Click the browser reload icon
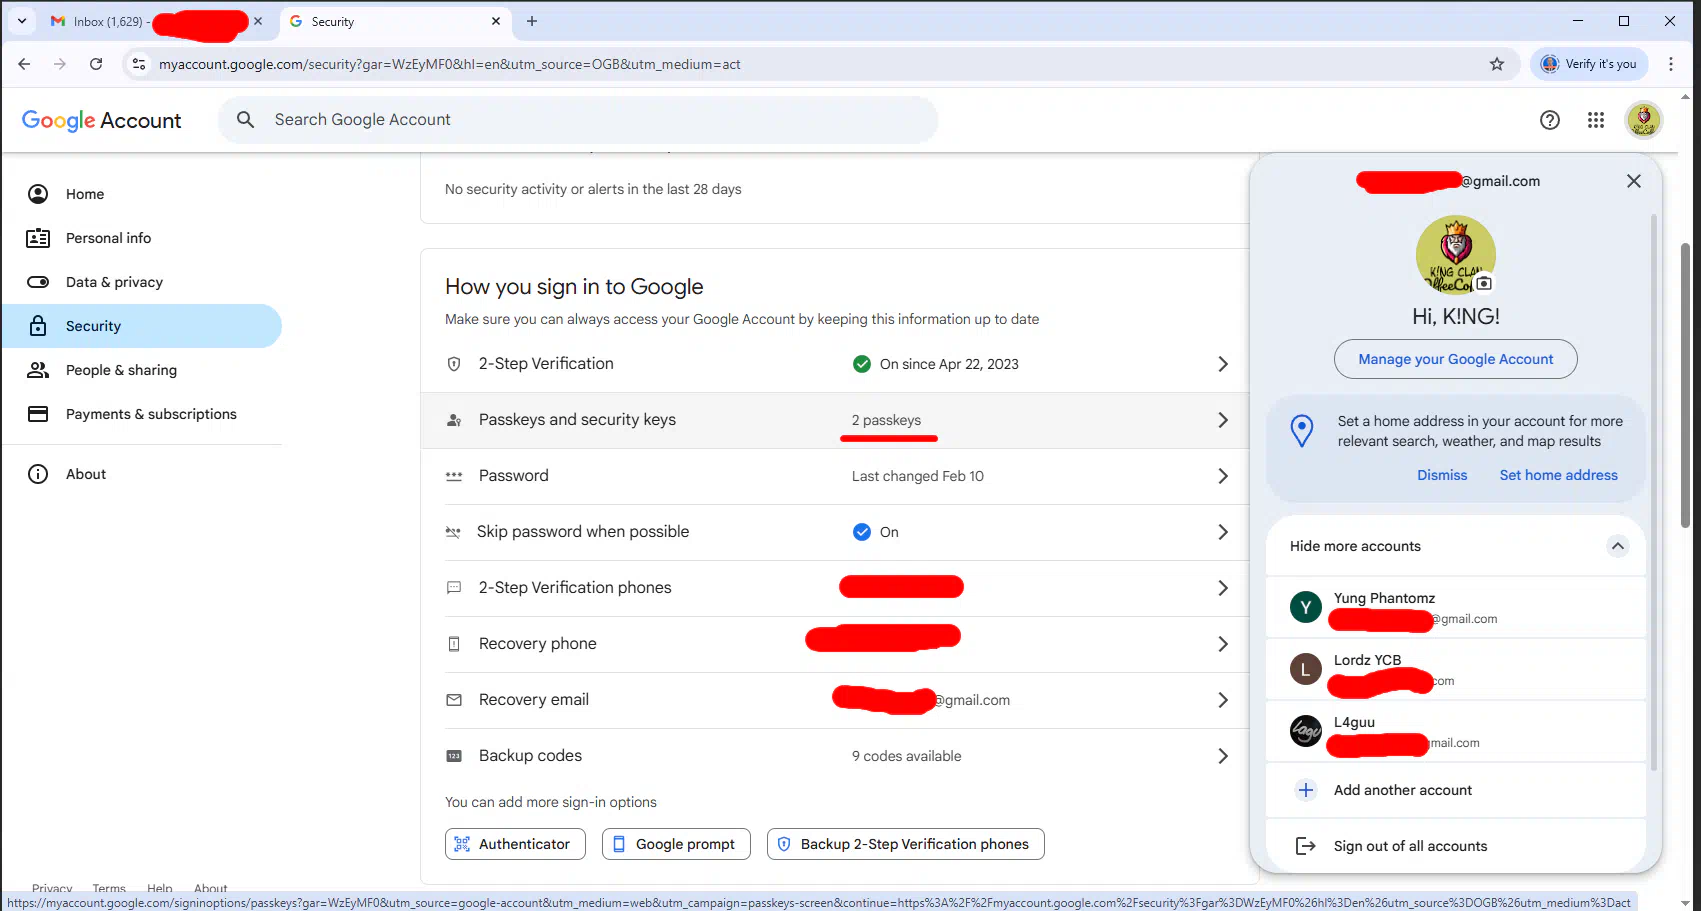The image size is (1701, 911). click(96, 64)
